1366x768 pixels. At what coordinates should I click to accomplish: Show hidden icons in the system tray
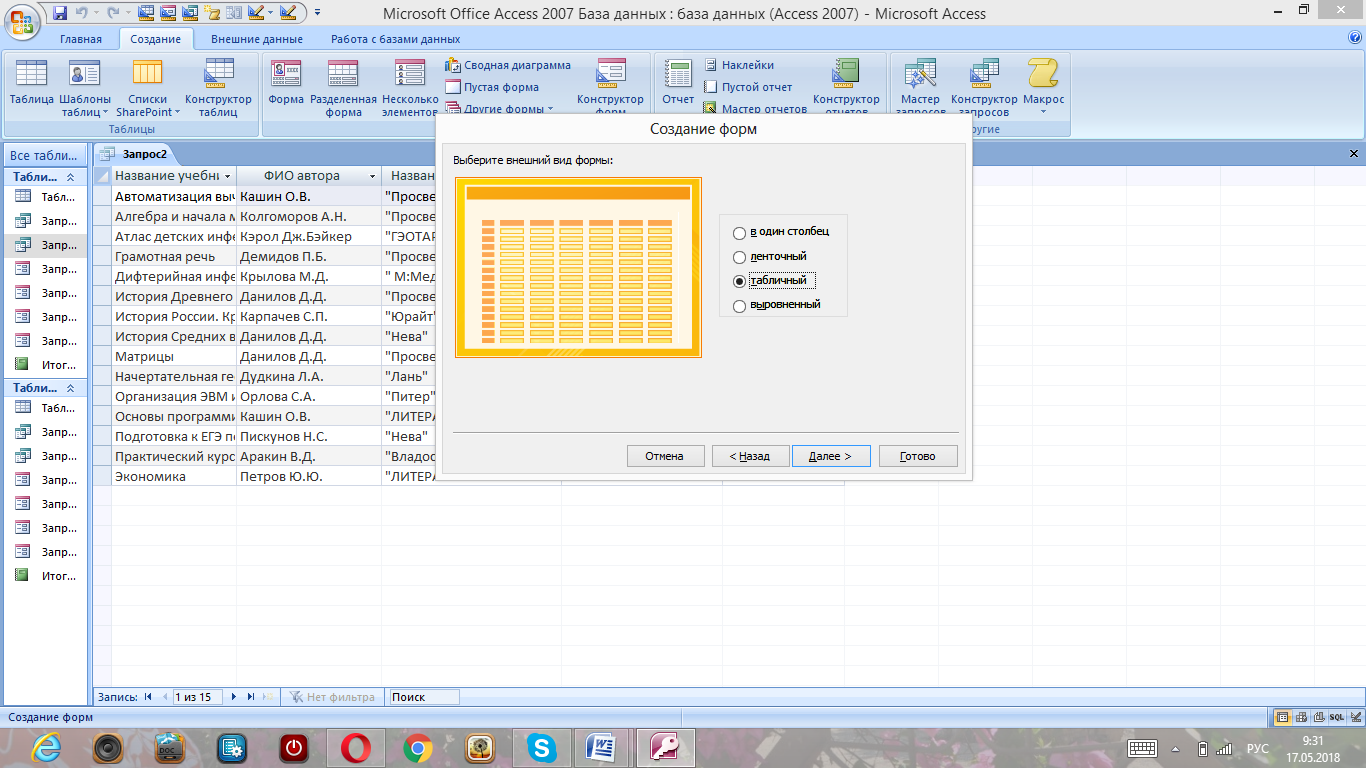coord(1175,748)
